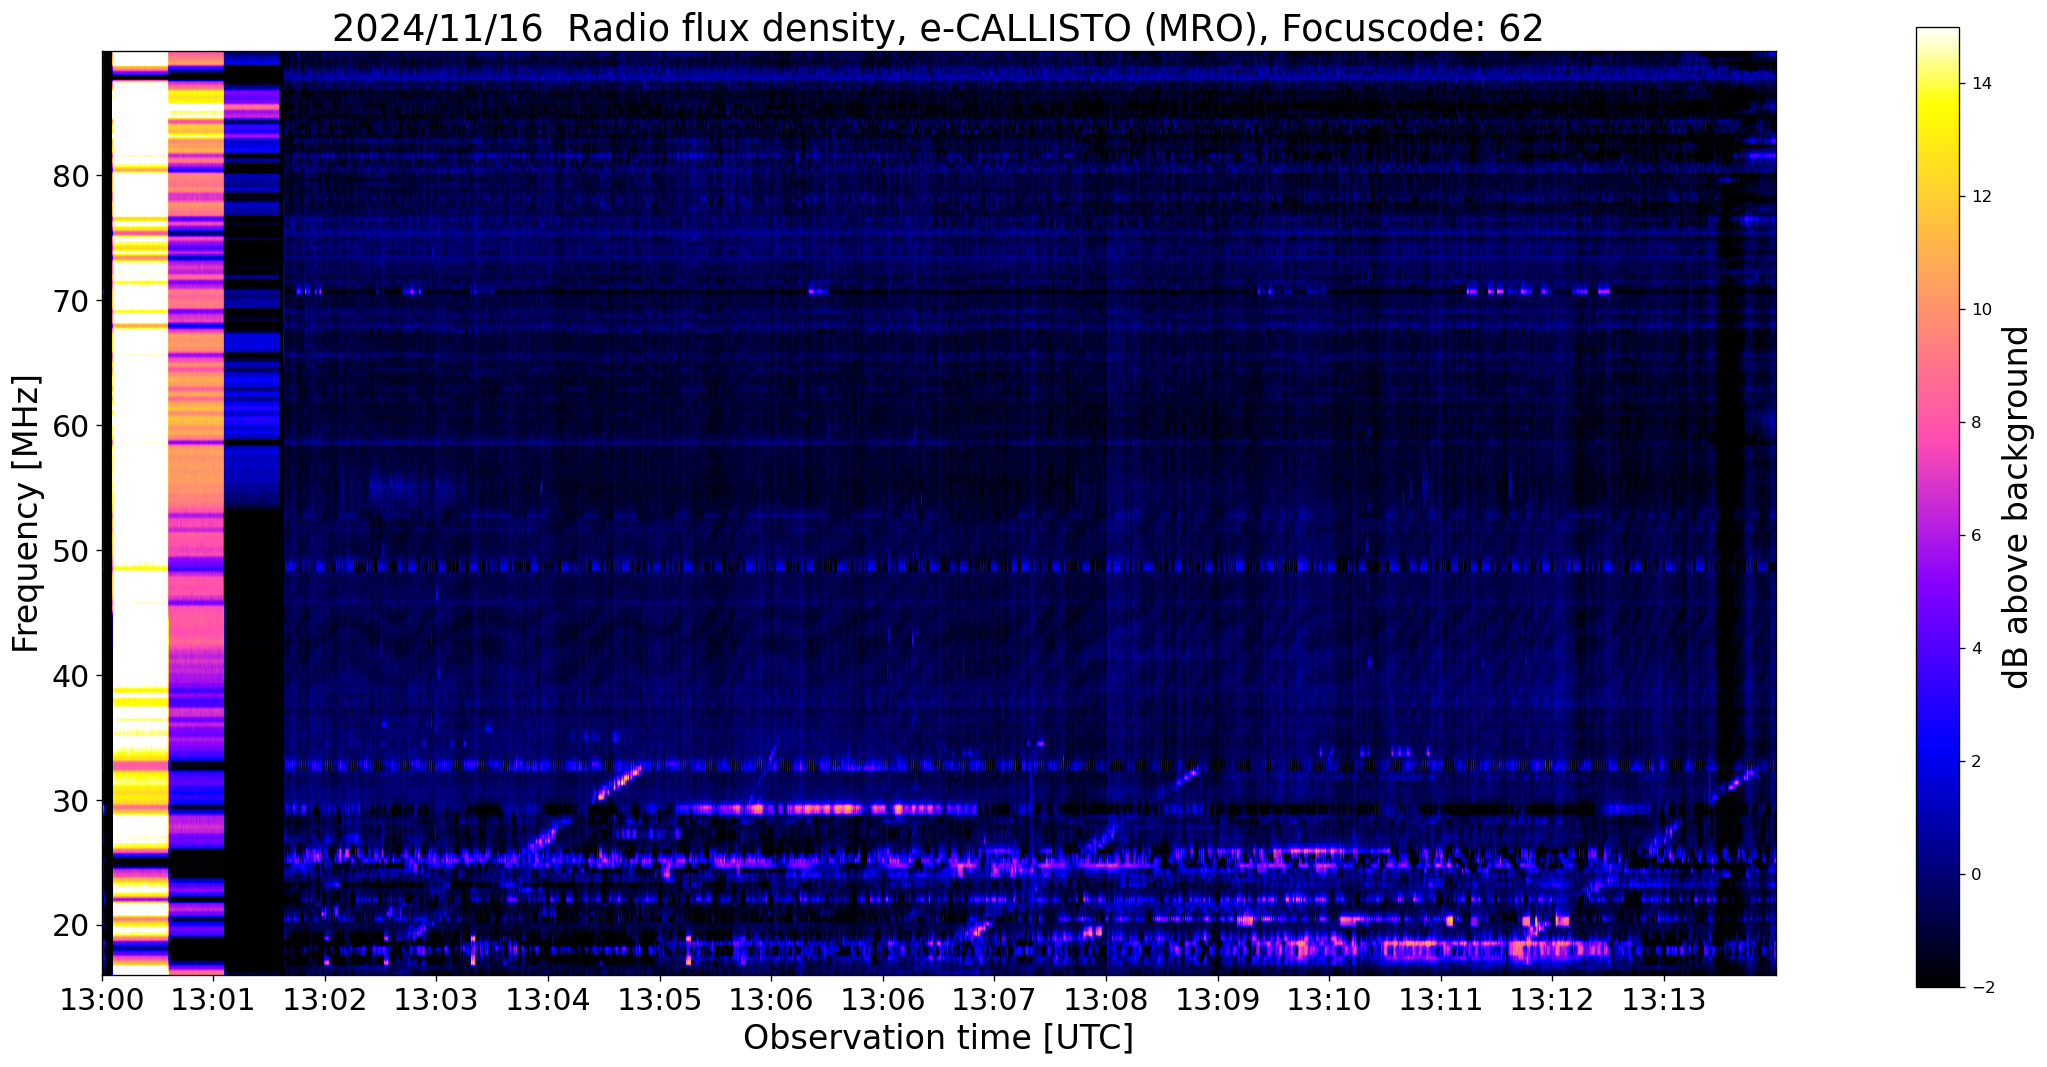Click the 13:11 time tick label
Image resolution: width=2047 pixels, height=1067 pixels.
tap(1441, 1000)
